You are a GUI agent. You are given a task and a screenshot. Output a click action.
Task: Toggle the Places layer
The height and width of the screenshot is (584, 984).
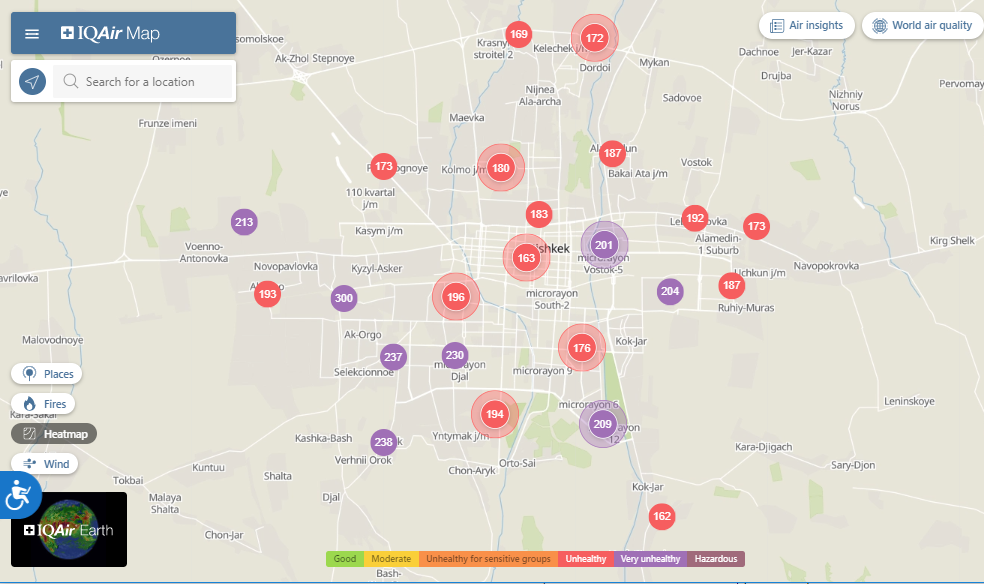[47, 374]
